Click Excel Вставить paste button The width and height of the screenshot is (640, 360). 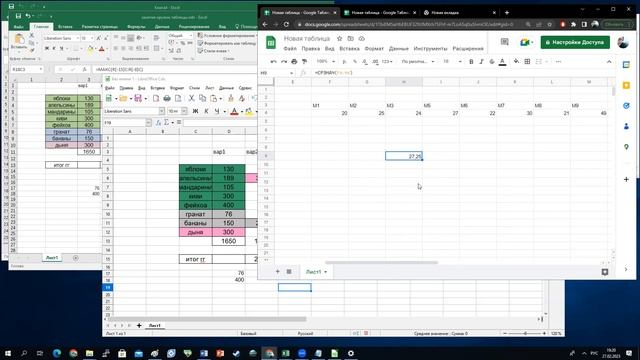(x=19, y=42)
